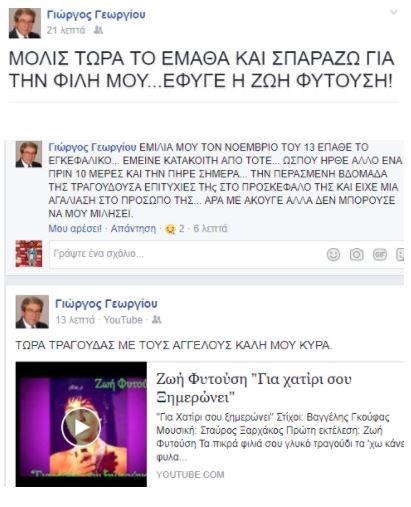Image resolution: width=411 pixels, height=507 pixels.
Task: Open Γιώργος Γεωργίου name in second post
Action: (106, 304)
